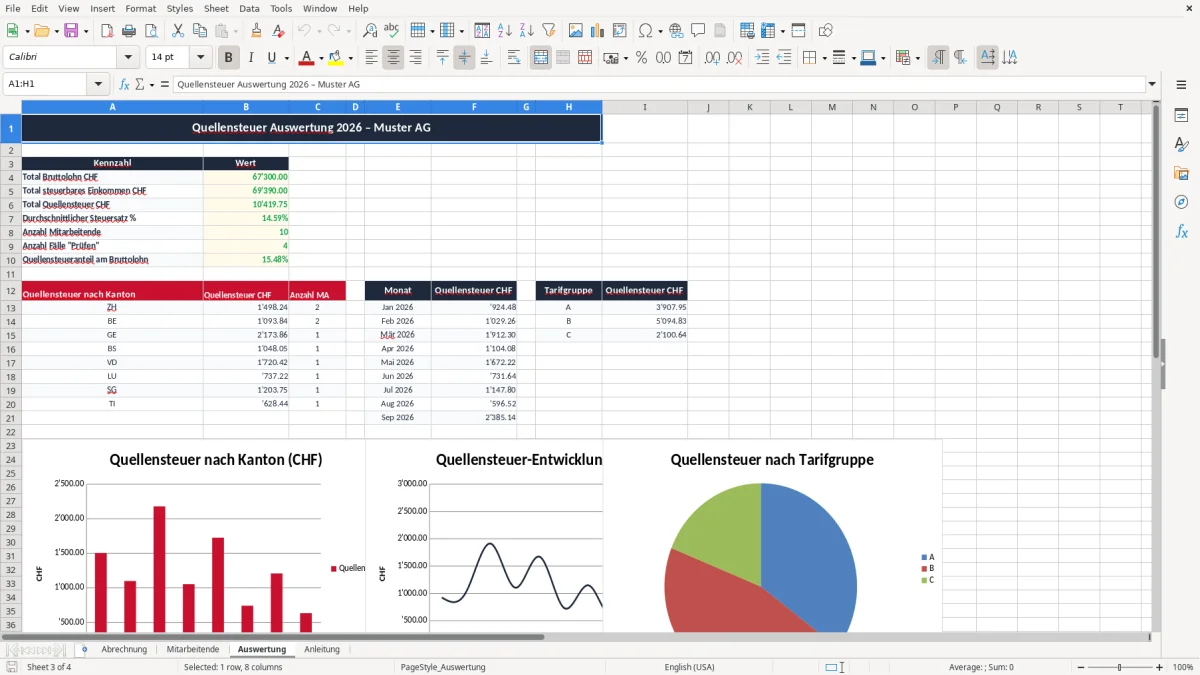Activate Clone Formatting paintbrush
This screenshot has height=675, width=1200.
click(x=257, y=31)
